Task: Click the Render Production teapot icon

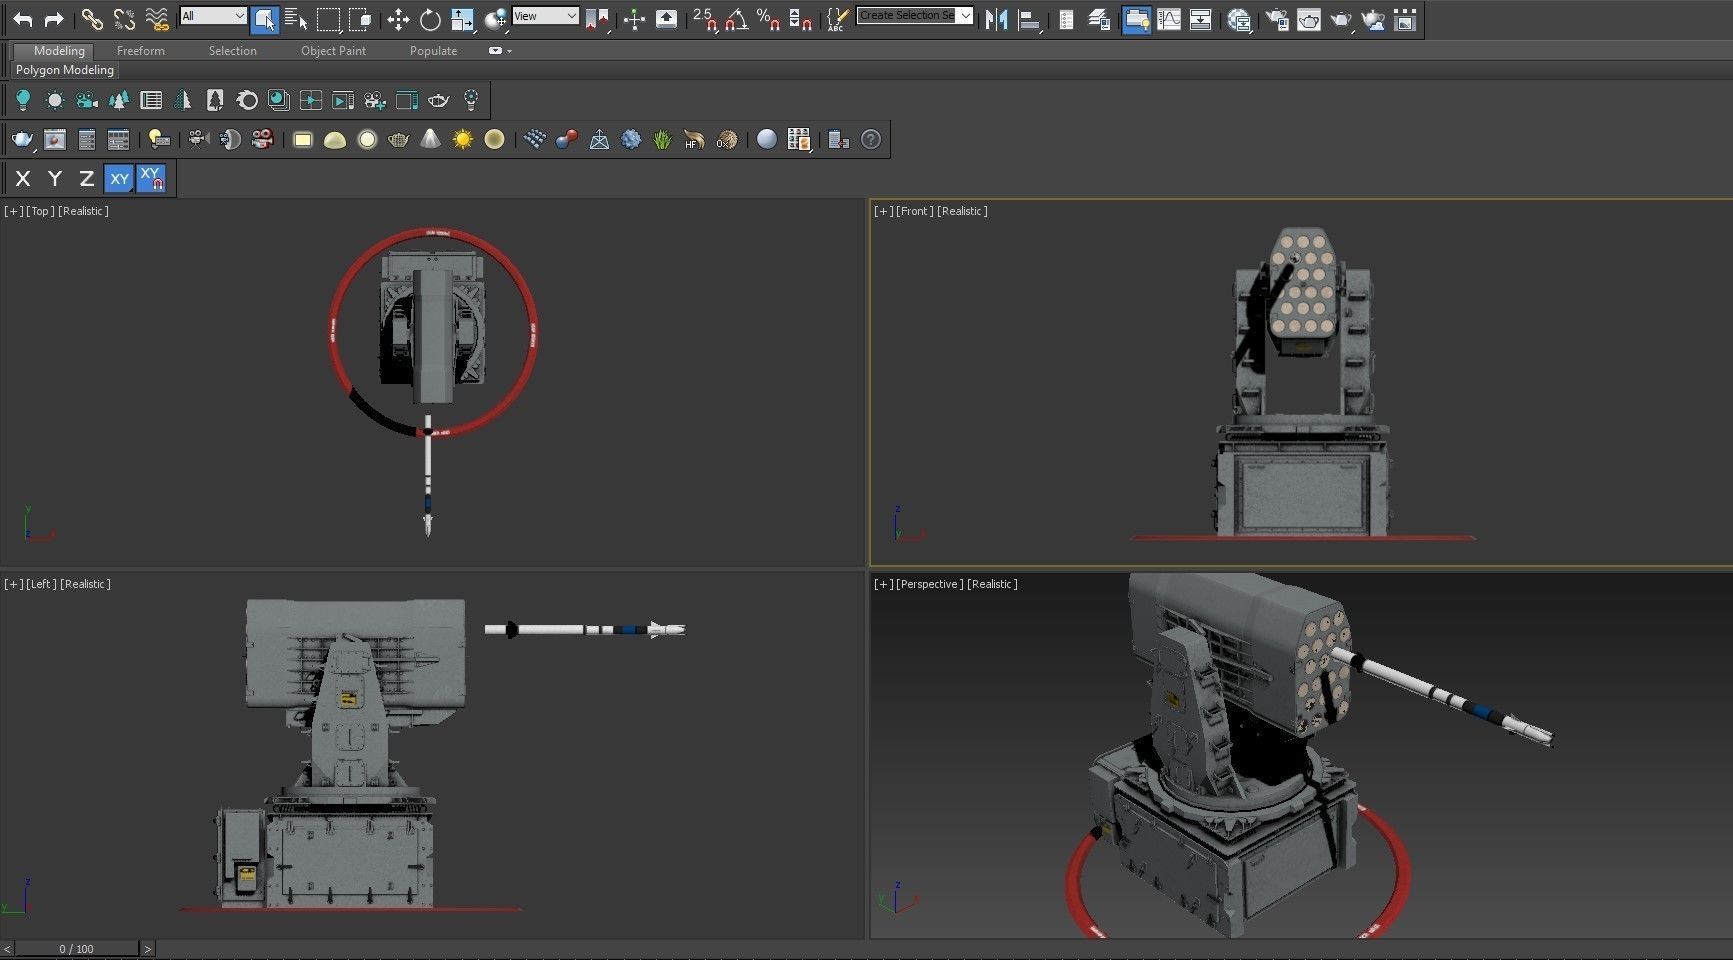Action: tap(1341, 19)
